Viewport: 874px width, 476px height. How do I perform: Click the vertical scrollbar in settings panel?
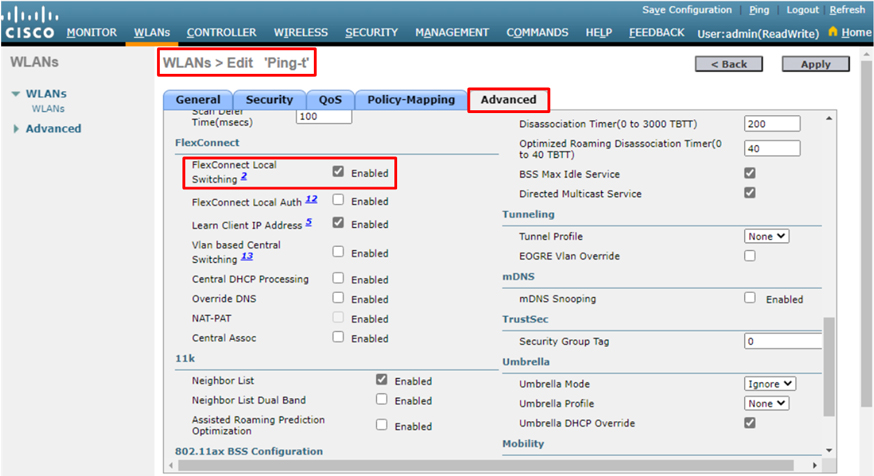coord(828,360)
